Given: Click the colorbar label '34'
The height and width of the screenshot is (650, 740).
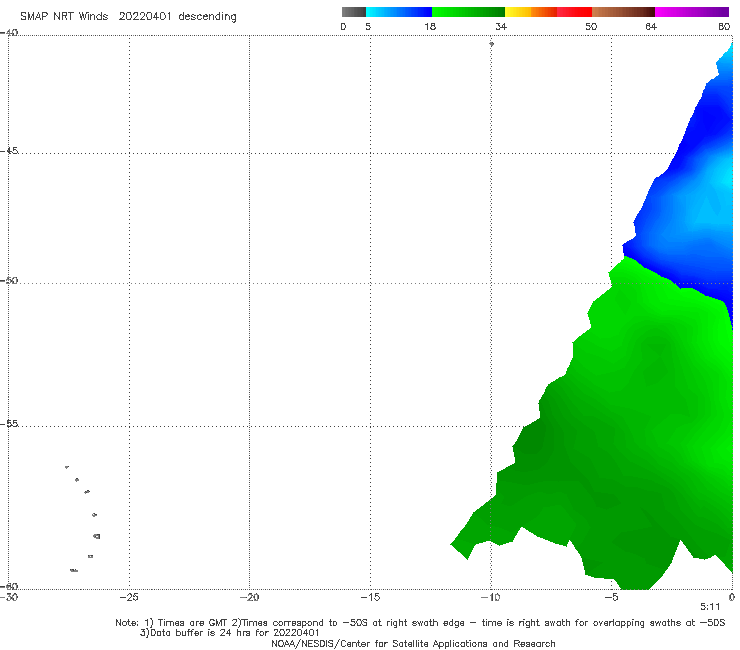Looking at the screenshot, I should point(501,27).
